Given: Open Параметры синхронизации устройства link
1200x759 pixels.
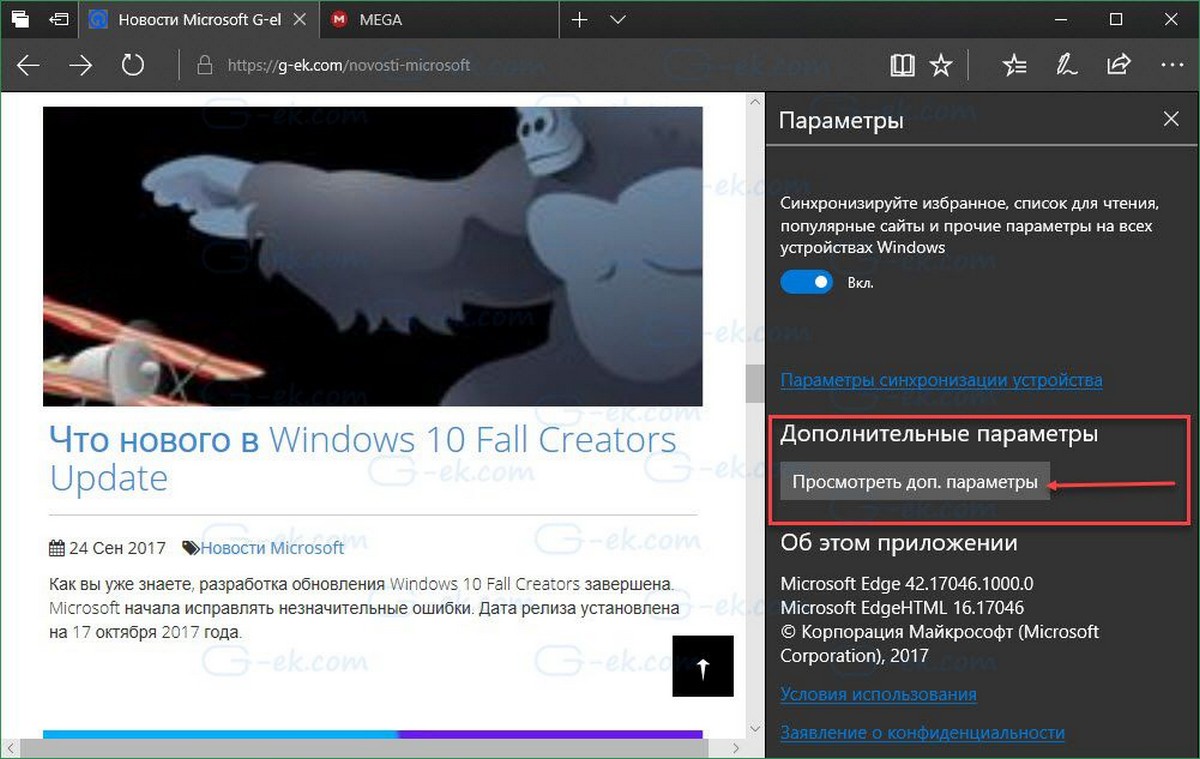Looking at the screenshot, I should [x=941, y=380].
